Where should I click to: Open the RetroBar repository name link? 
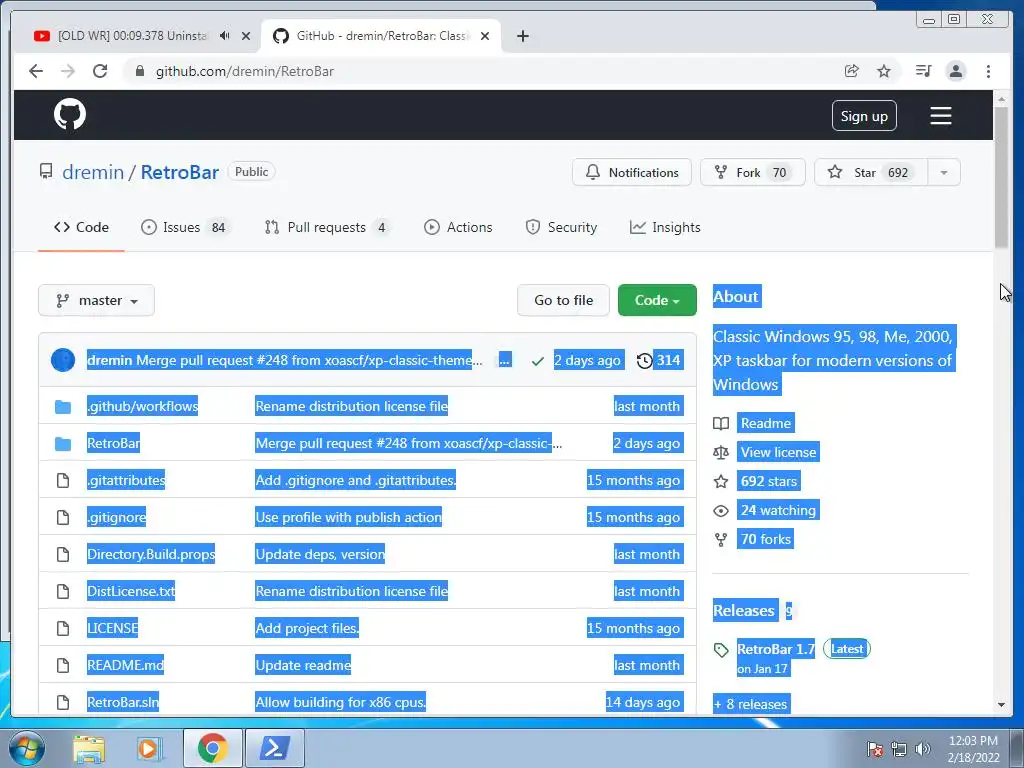pyautogui.click(x=180, y=172)
